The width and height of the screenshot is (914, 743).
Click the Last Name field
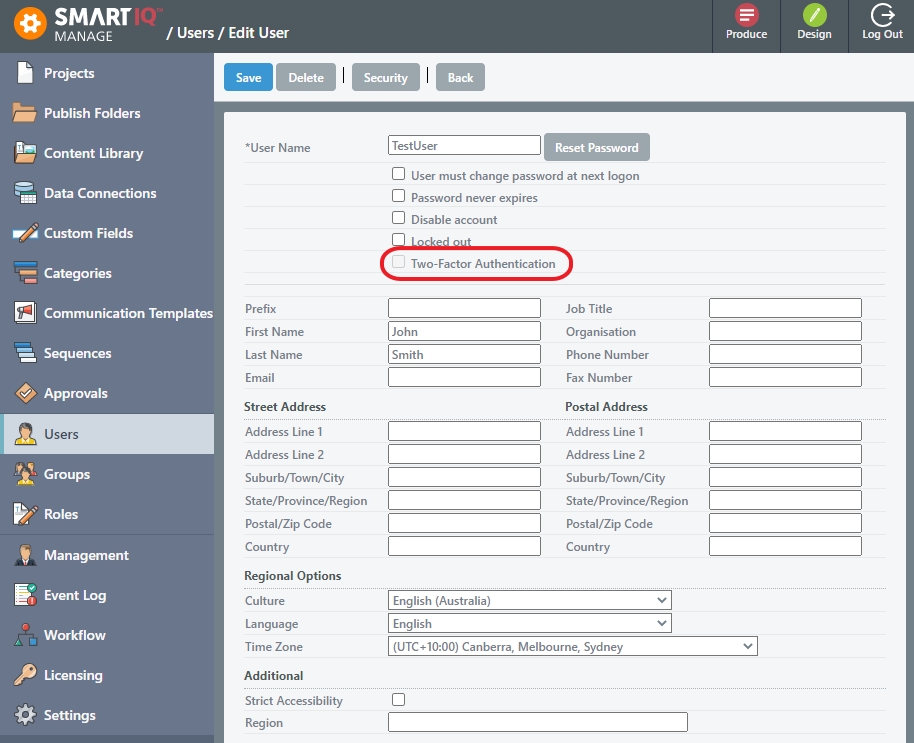[x=464, y=354]
